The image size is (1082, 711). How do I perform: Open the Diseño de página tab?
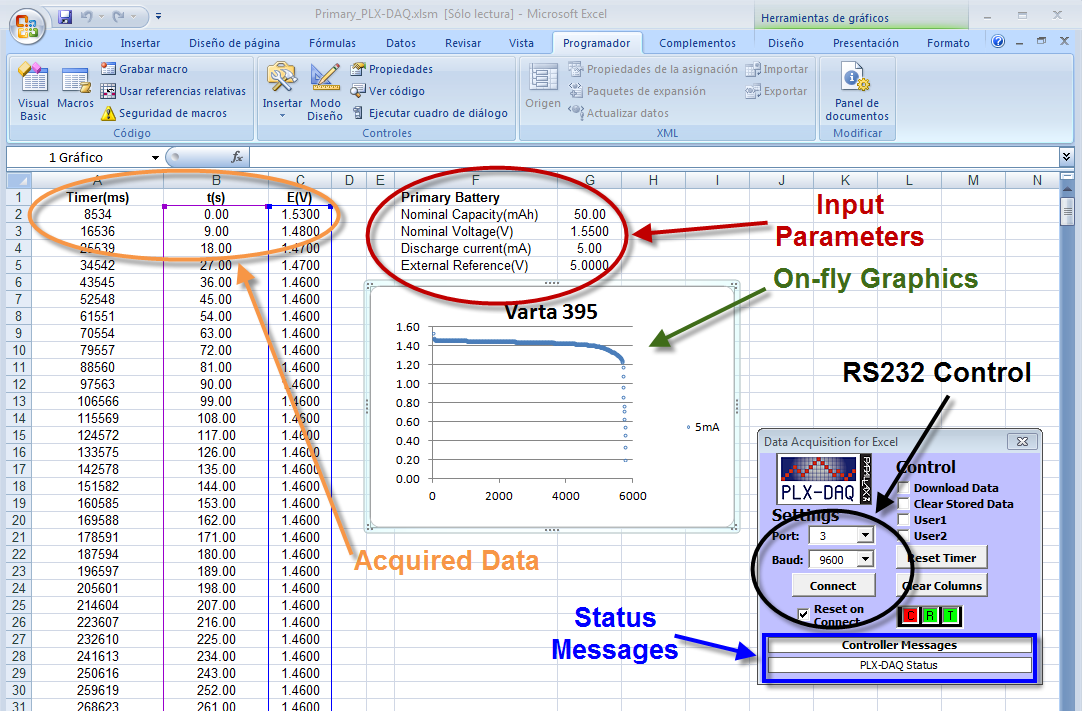(x=234, y=43)
